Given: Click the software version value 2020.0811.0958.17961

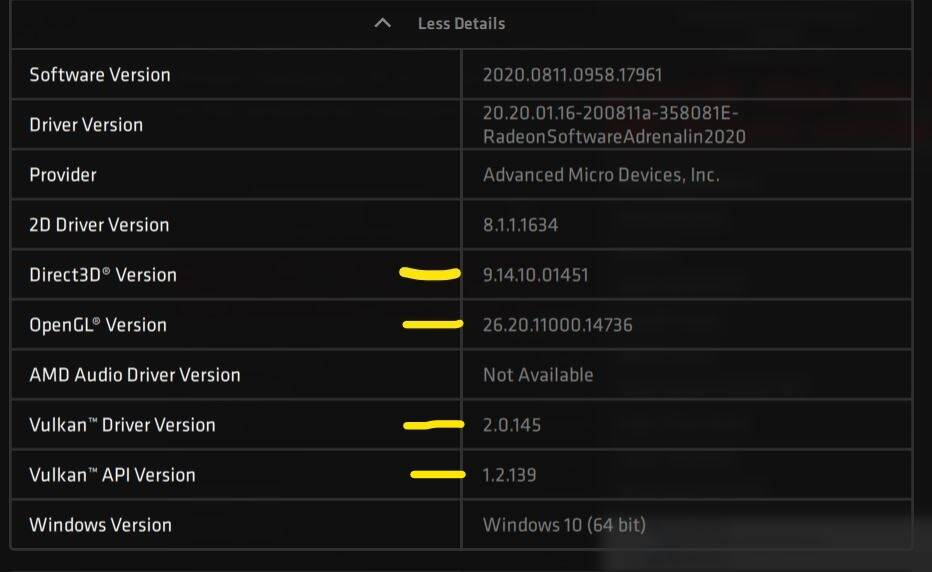Looking at the screenshot, I should 572,75.
